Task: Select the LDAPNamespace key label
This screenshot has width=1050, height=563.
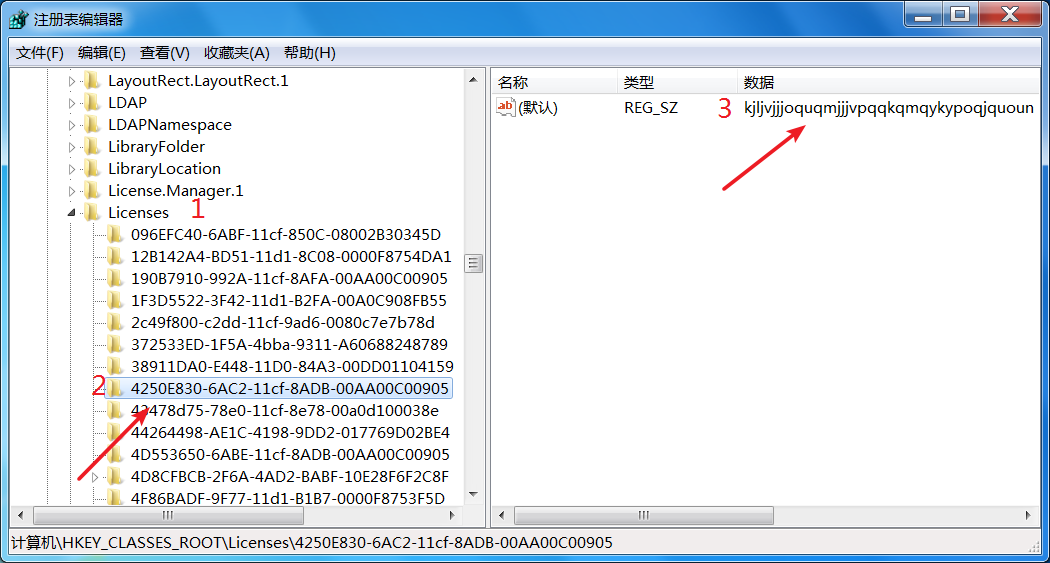Action: pos(169,125)
